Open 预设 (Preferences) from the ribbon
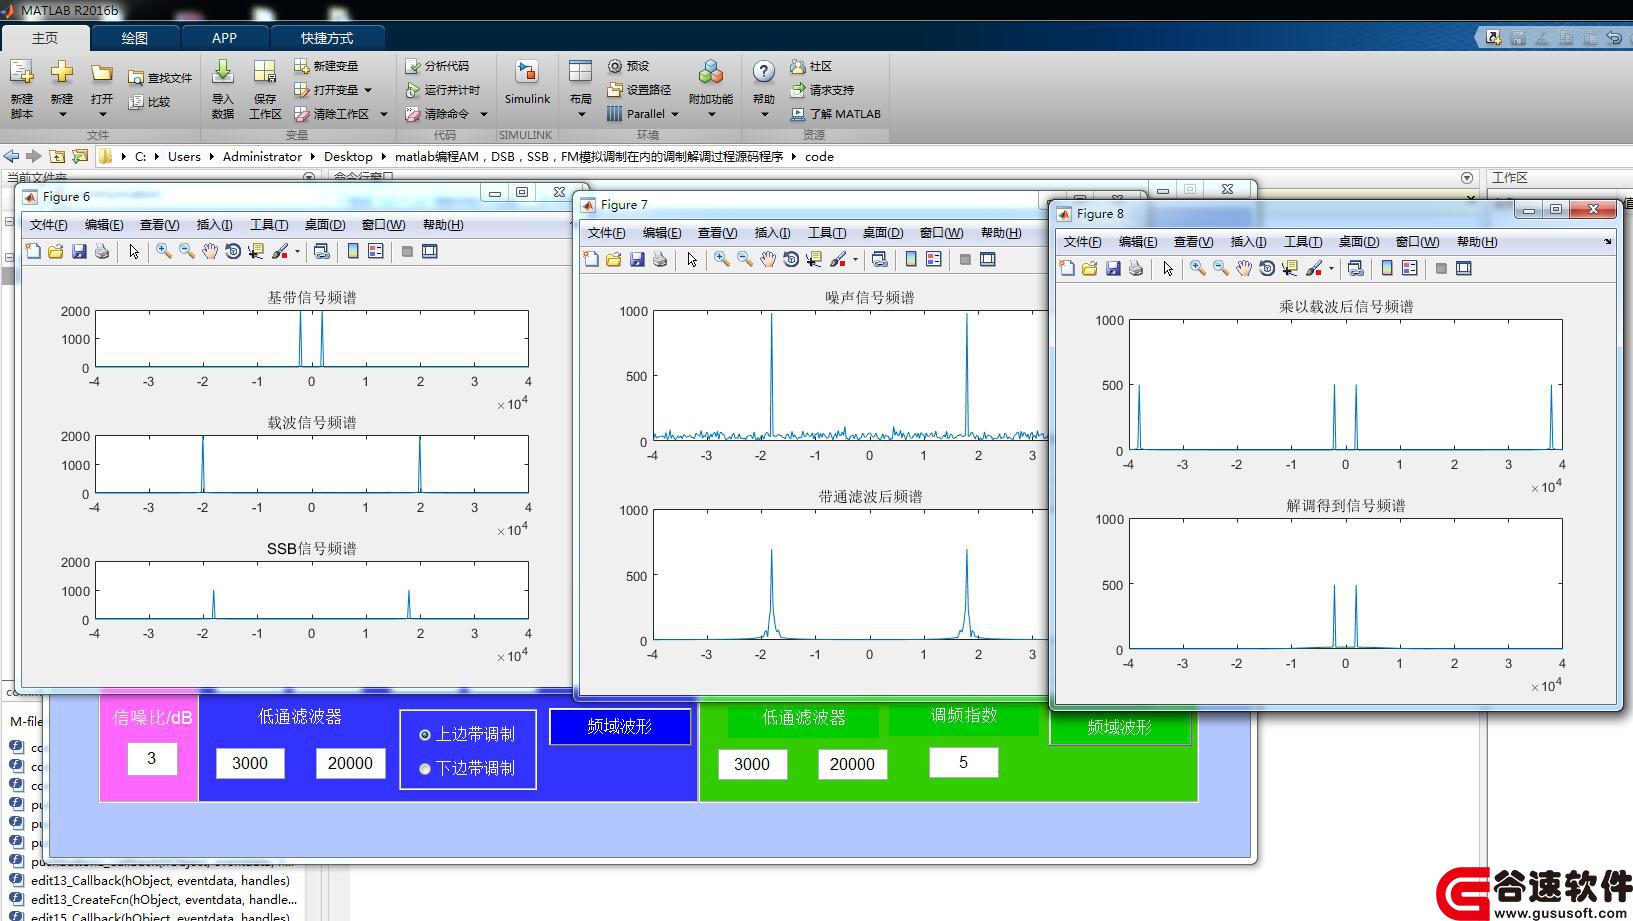1633x921 pixels. [x=628, y=66]
